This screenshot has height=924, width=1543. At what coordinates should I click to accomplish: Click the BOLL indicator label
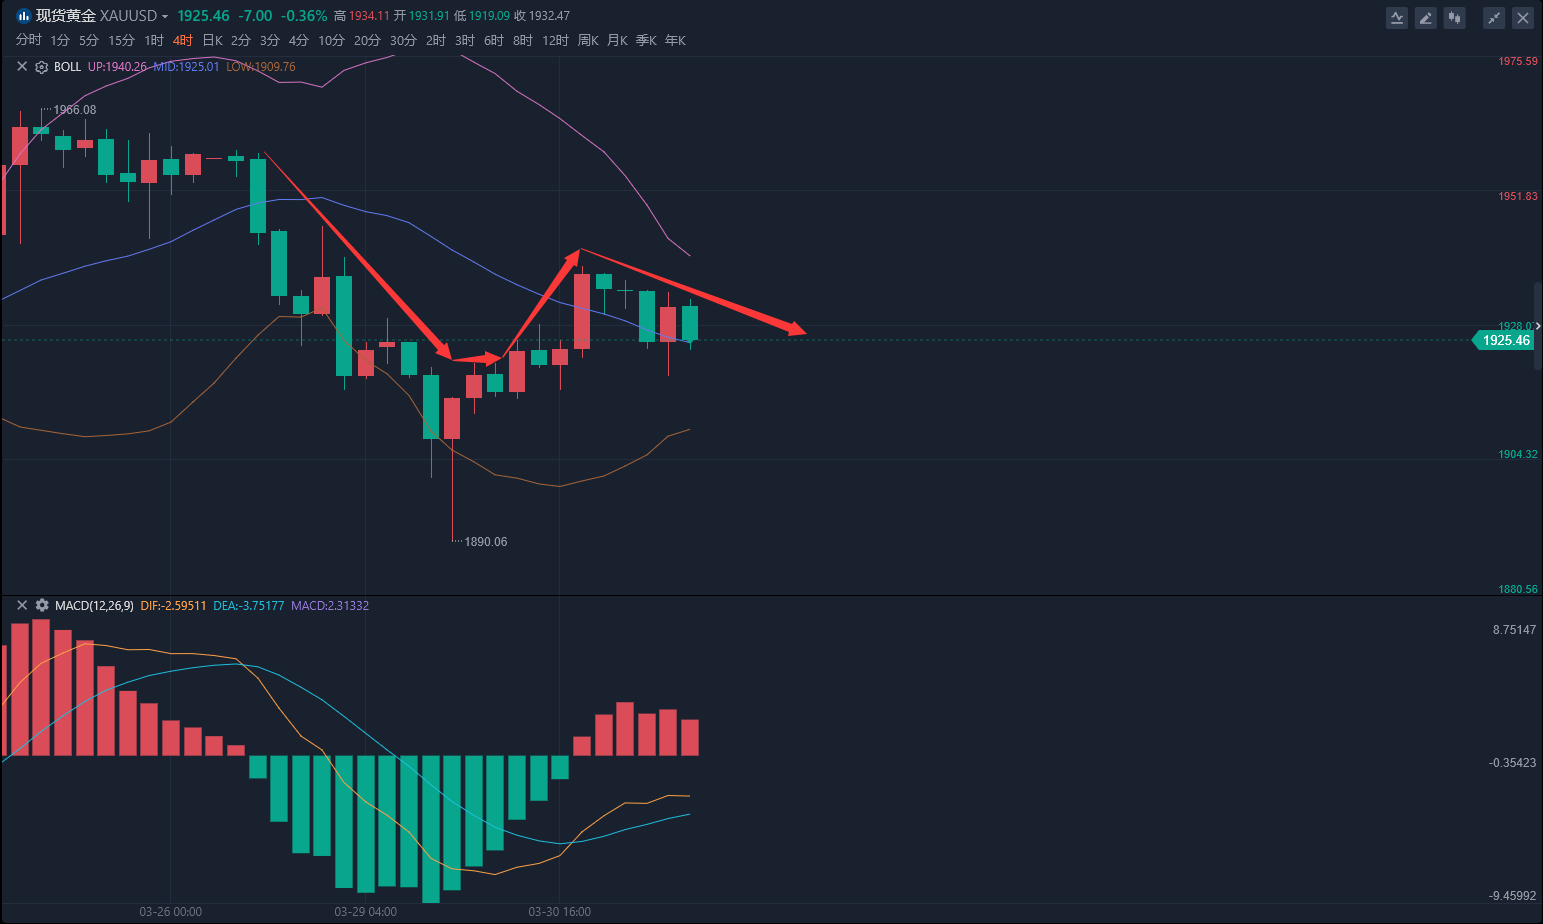67,67
